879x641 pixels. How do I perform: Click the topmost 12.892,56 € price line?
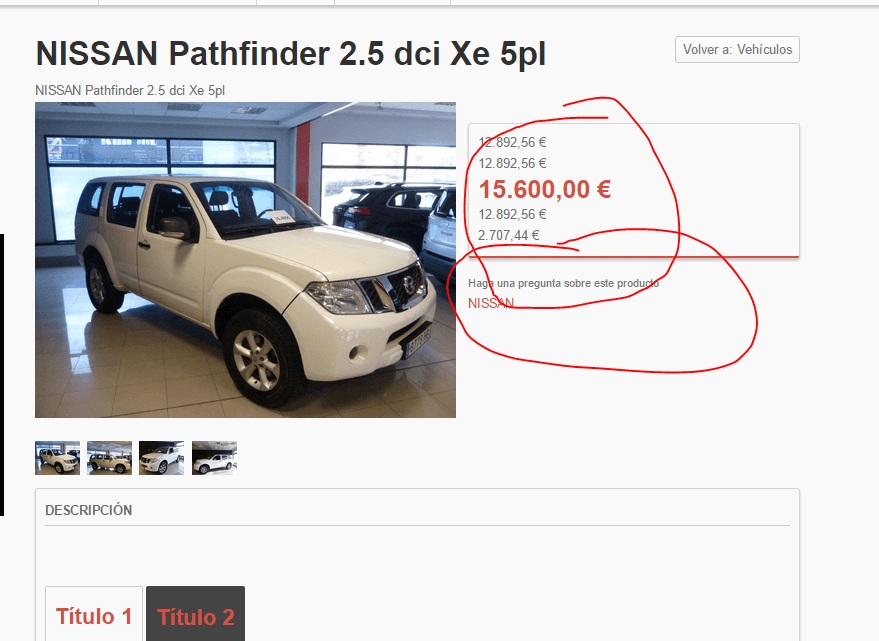(x=512, y=142)
